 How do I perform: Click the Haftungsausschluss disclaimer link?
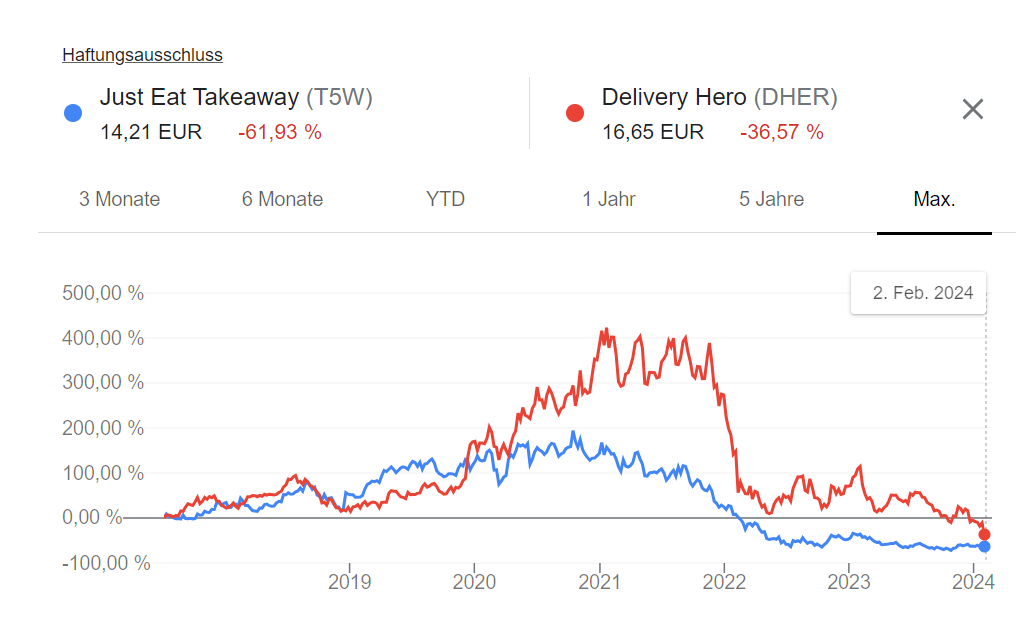[142, 55]
